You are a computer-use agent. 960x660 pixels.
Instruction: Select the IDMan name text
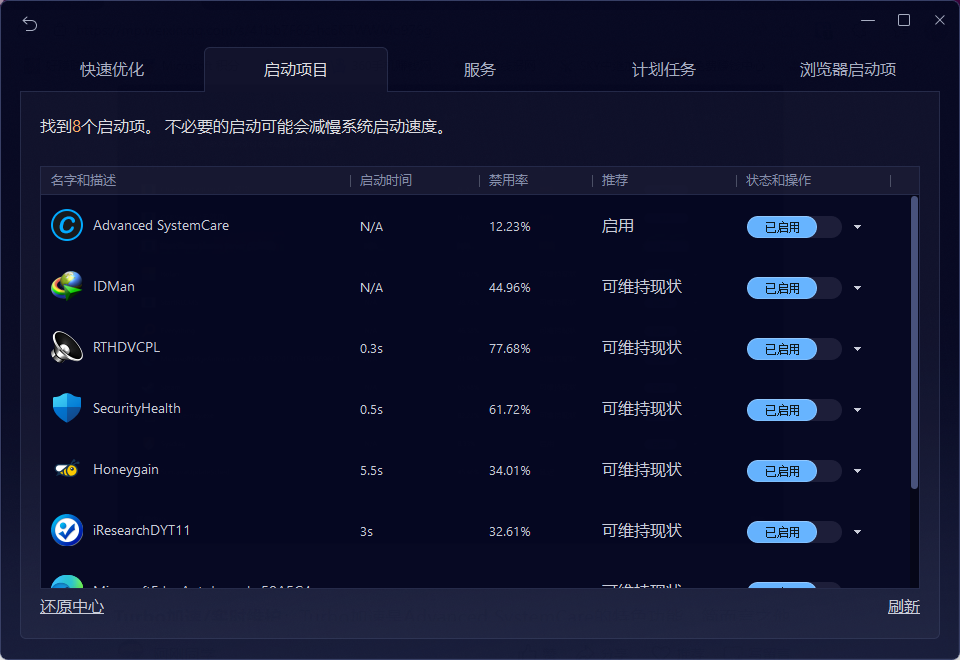[x=114, y=286]
